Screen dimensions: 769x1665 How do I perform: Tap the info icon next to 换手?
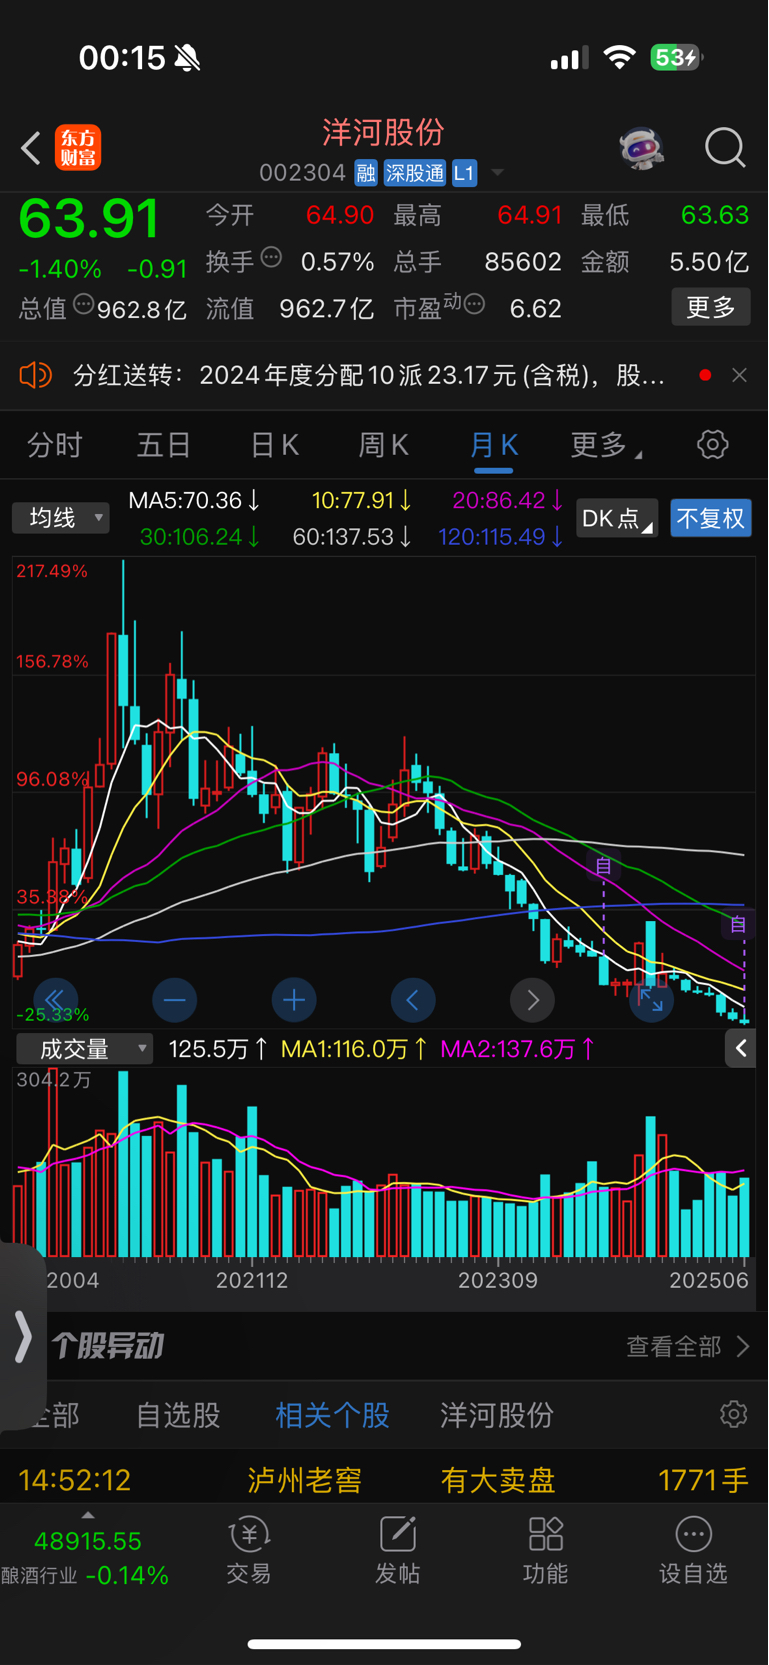point(272,257)
